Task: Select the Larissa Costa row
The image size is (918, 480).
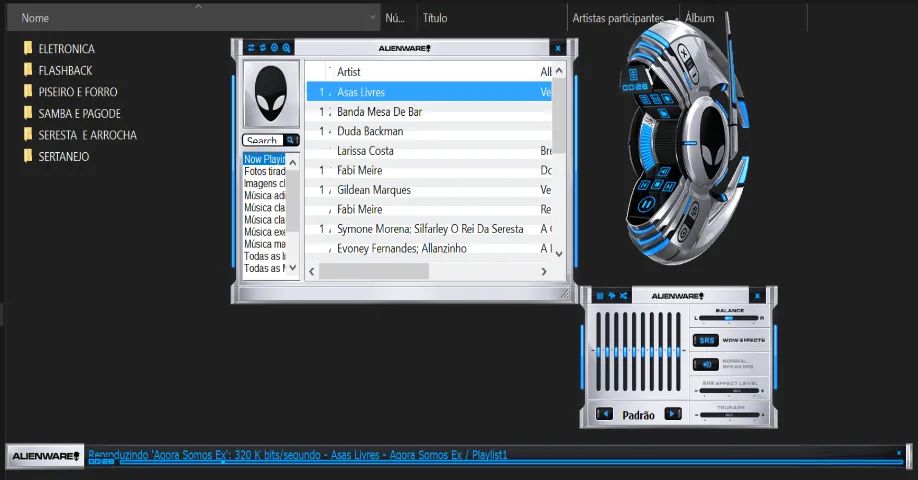Action: (x=429, y=150)
